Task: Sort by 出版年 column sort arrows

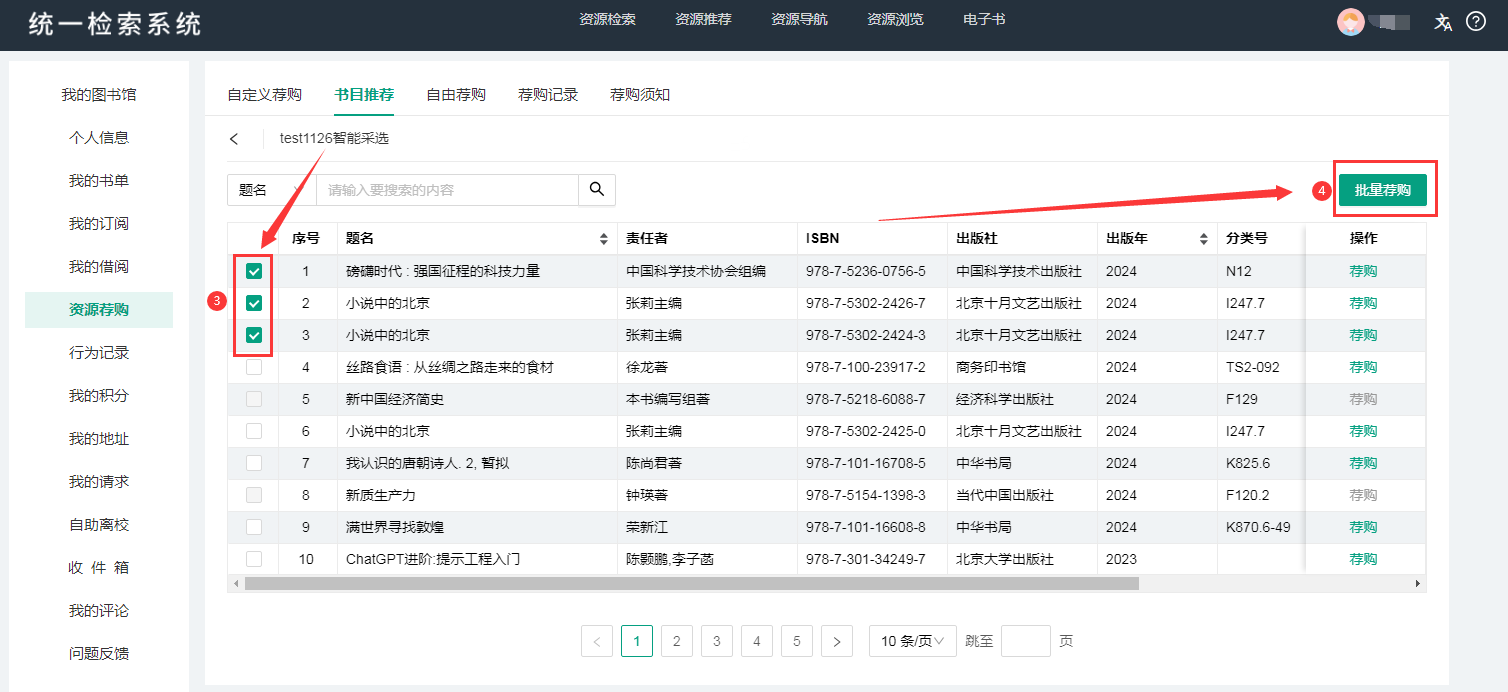Action: (x=1203, y=239)
